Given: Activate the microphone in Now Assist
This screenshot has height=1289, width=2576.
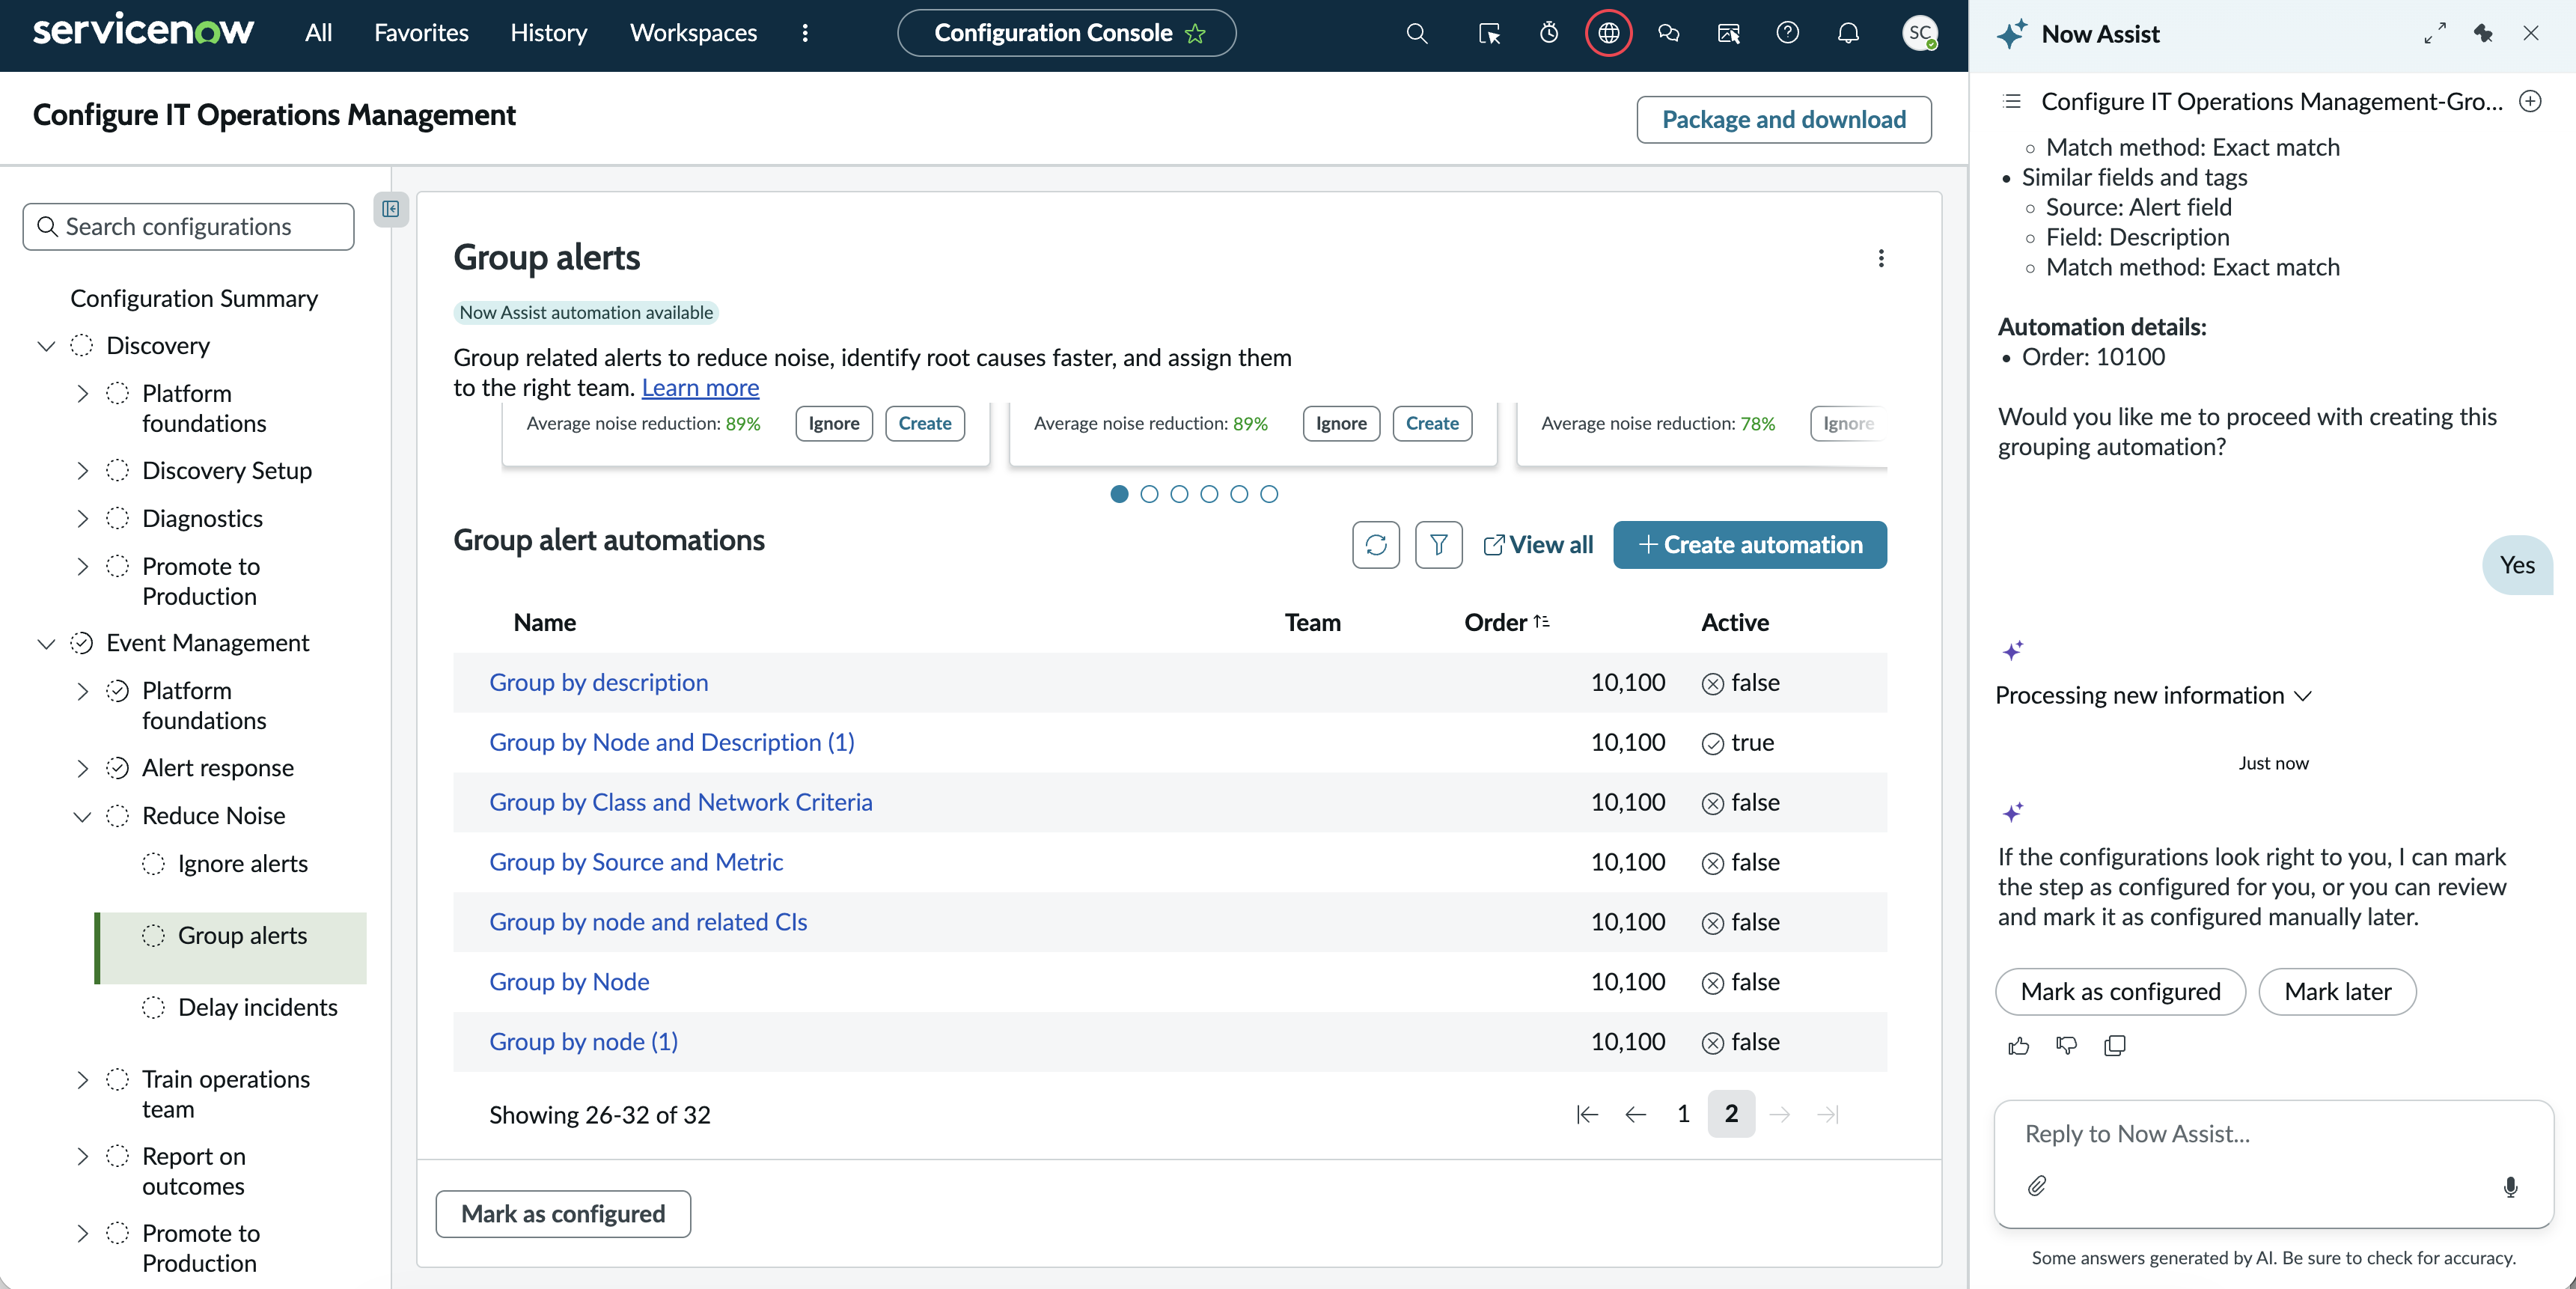Looking at the screenshot, I should [x=2510, y=1186].
